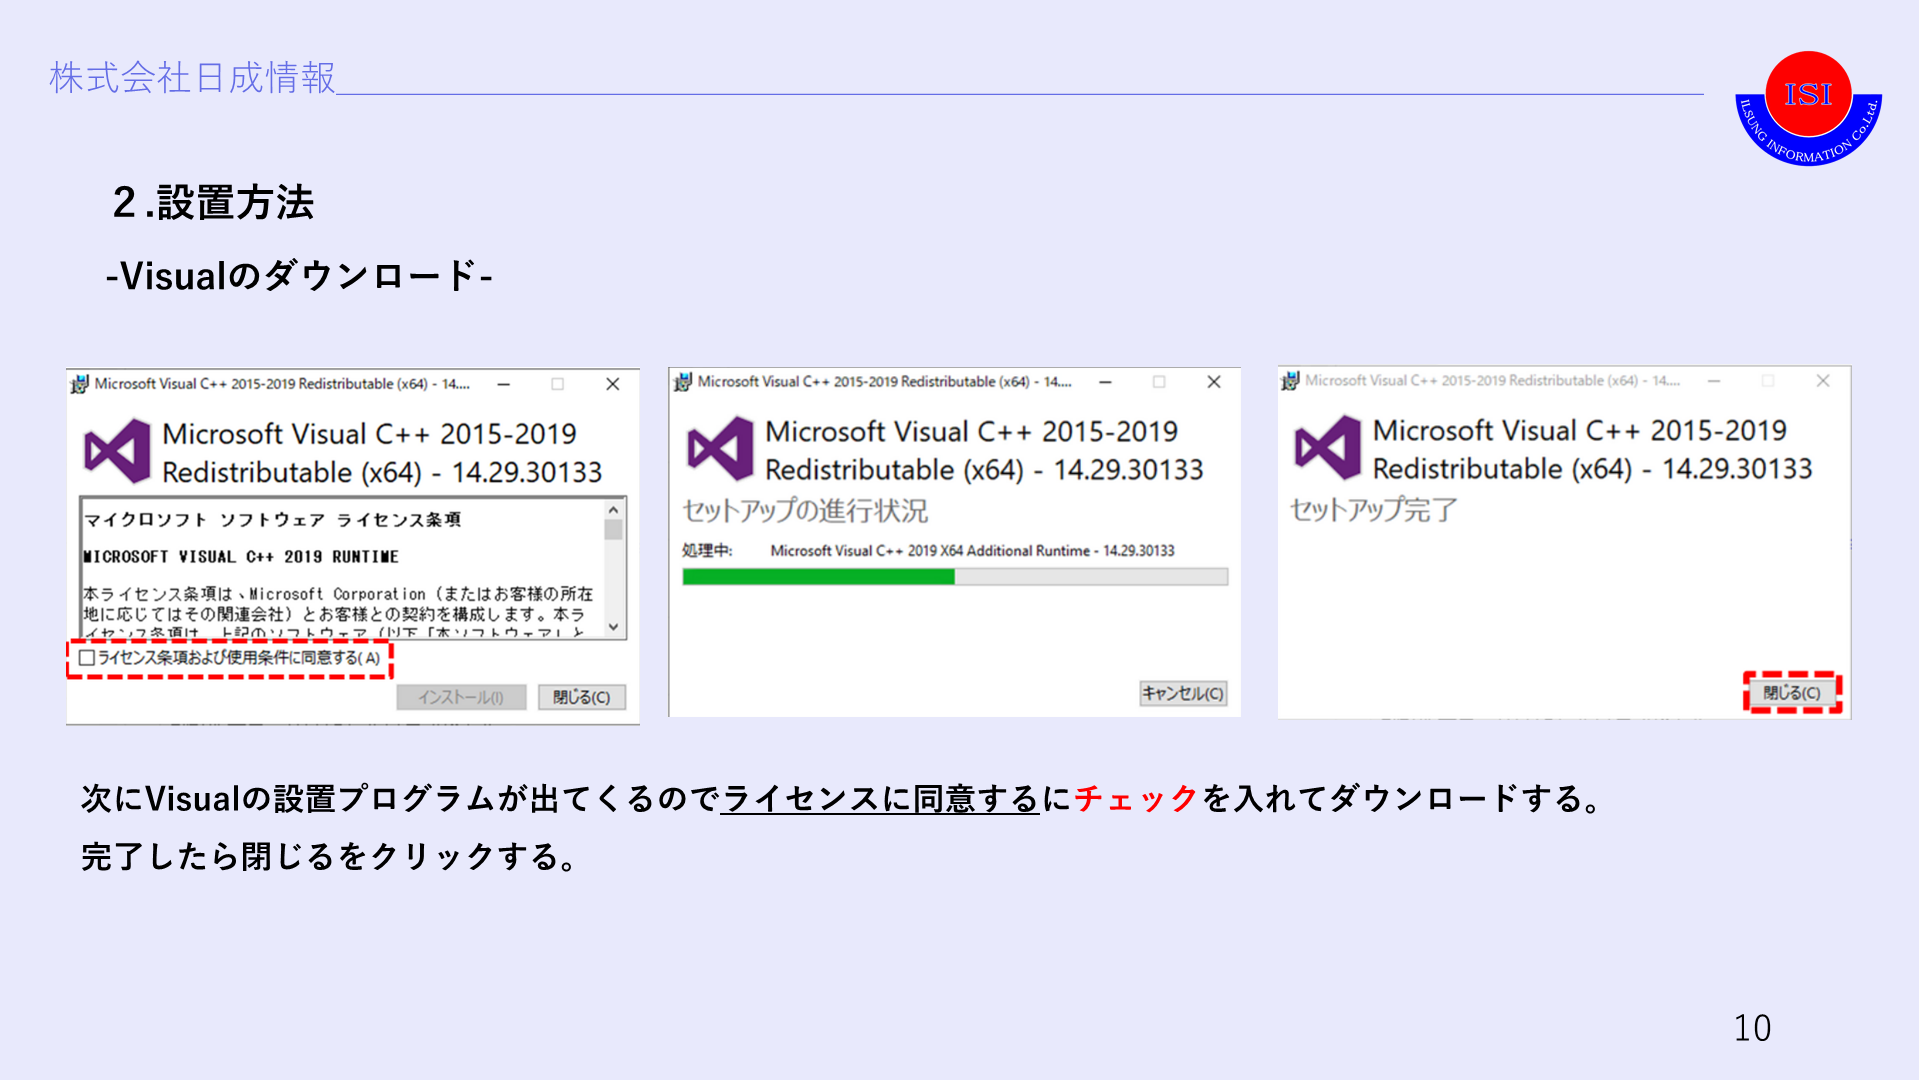This screenshot has width=1919, height=1080.
Task: Minimize the license agreement dialog
Action: [504, 384]
